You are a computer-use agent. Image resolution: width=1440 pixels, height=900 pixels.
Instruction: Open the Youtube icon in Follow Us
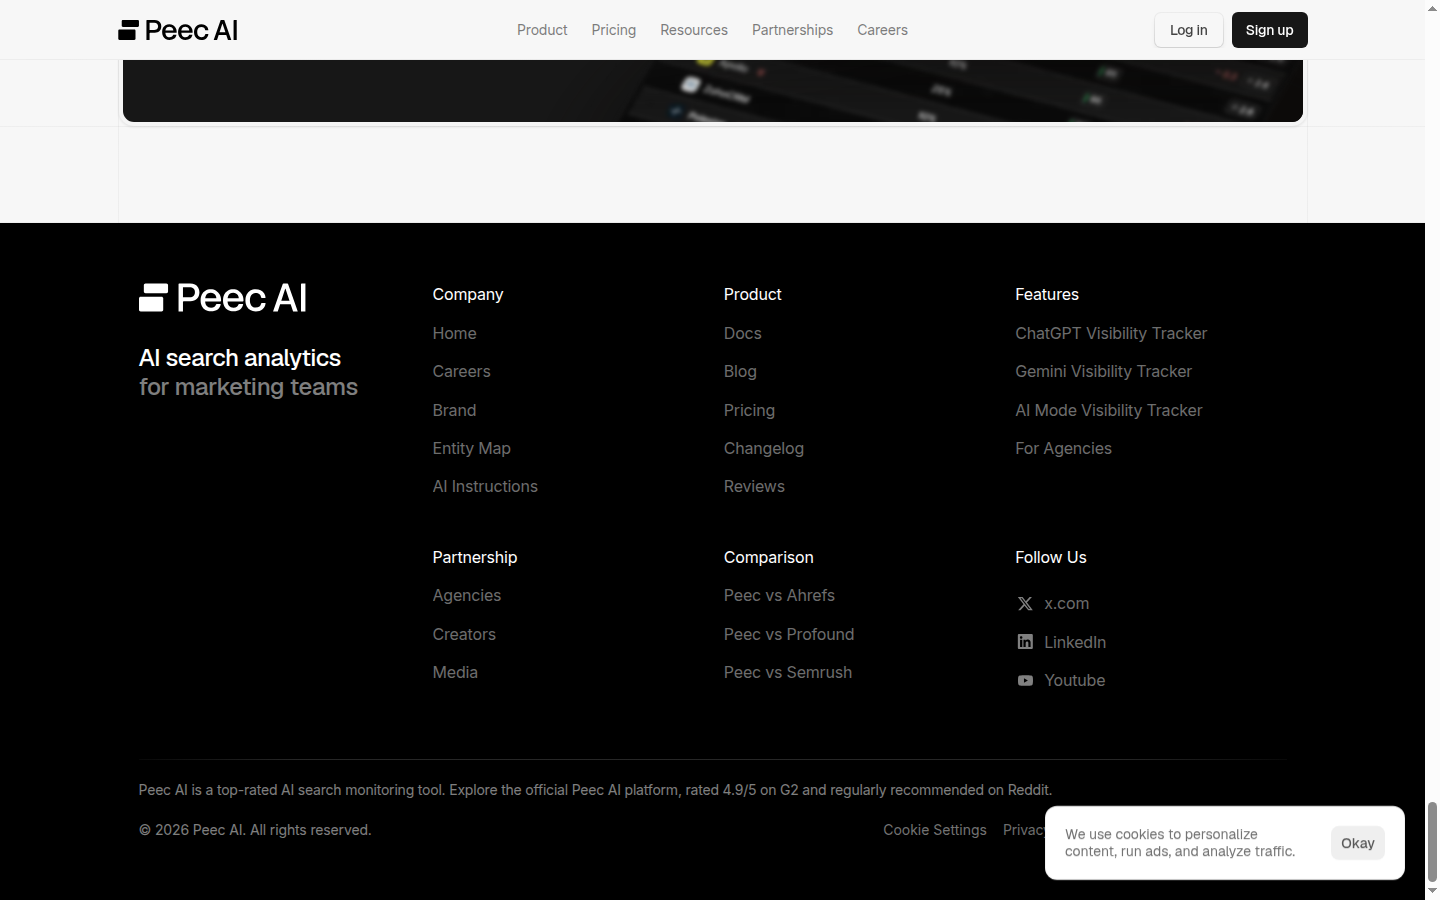[x=1025, y=681]
